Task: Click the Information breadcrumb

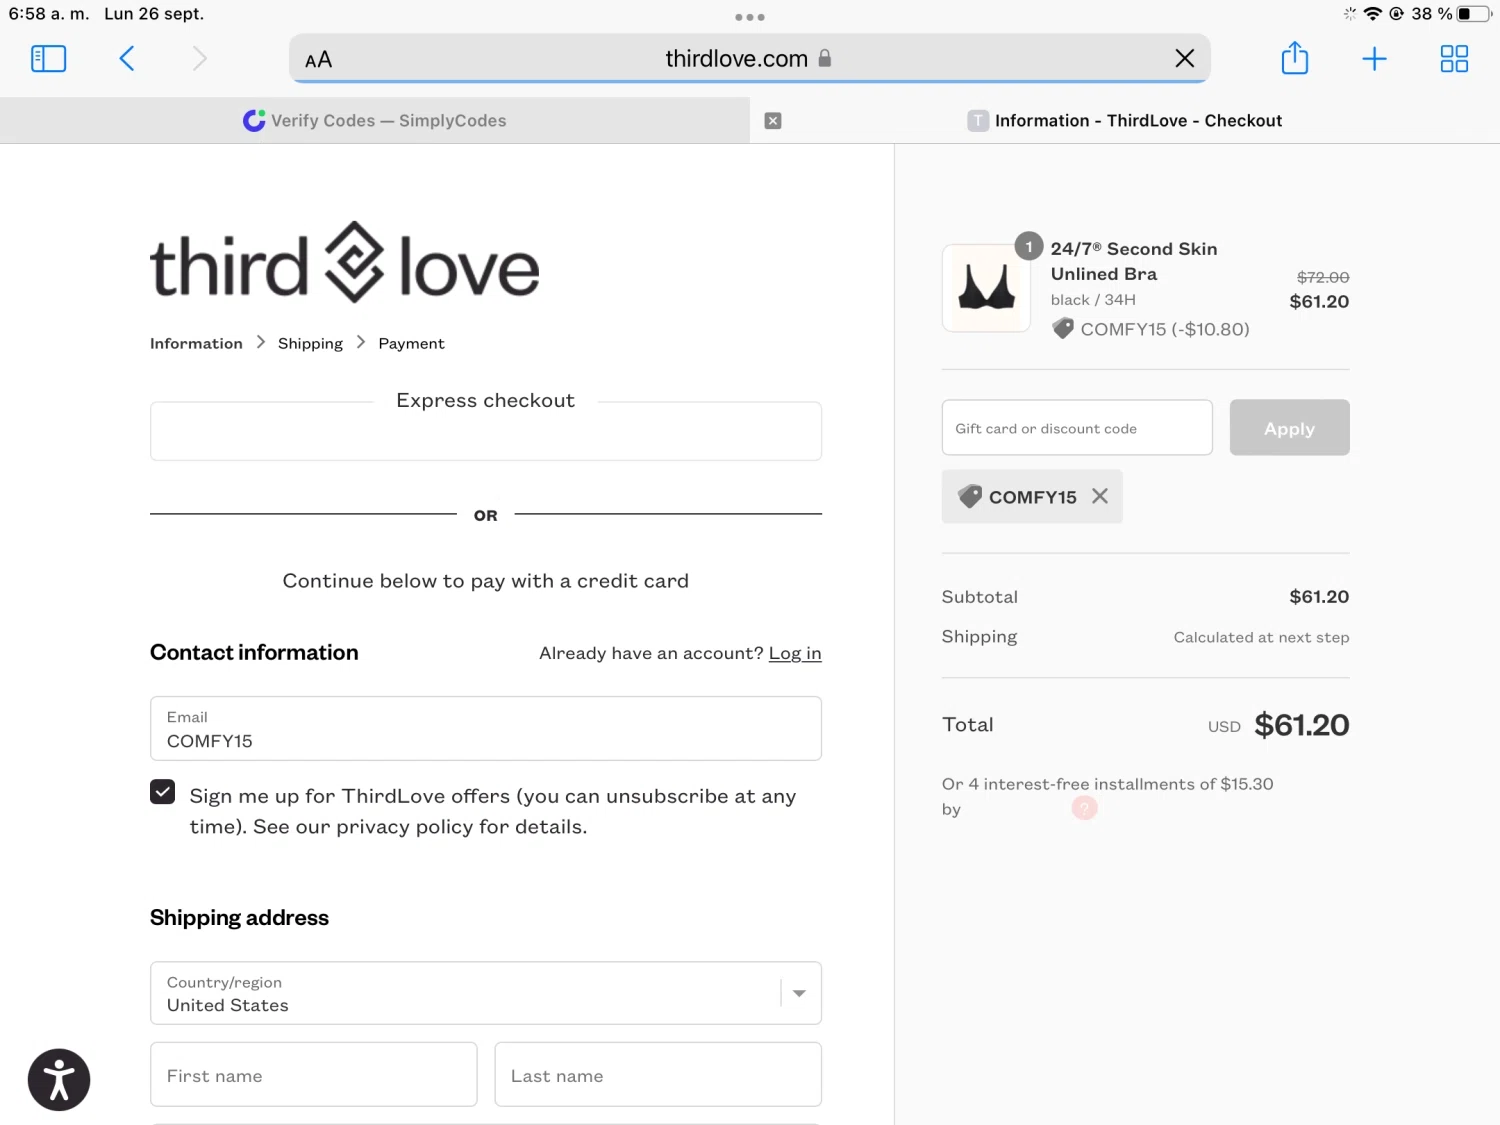Action: (x=196, y=343)
